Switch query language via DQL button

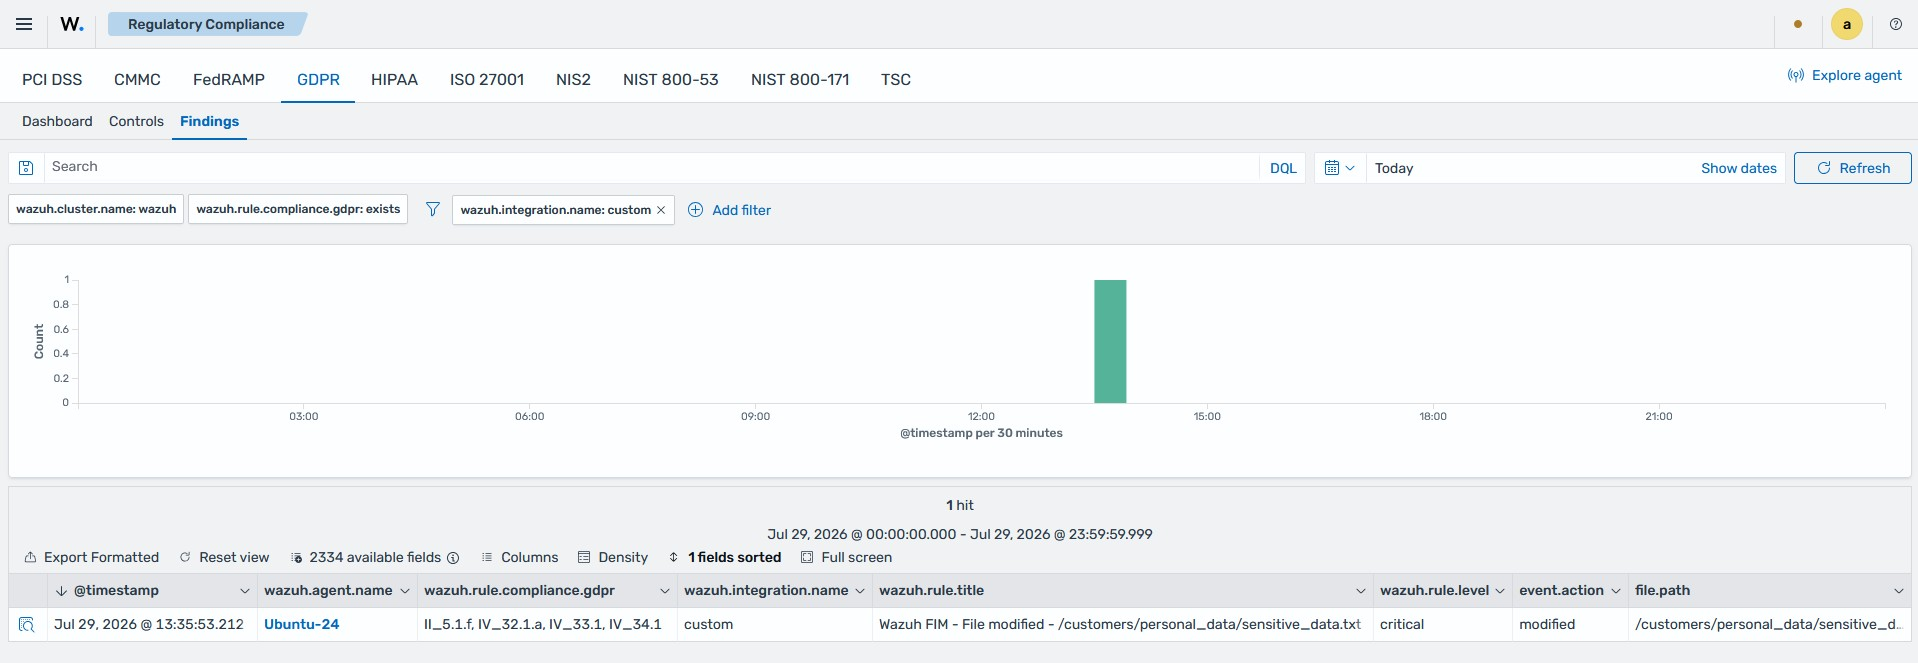(x=1283, y=168)
